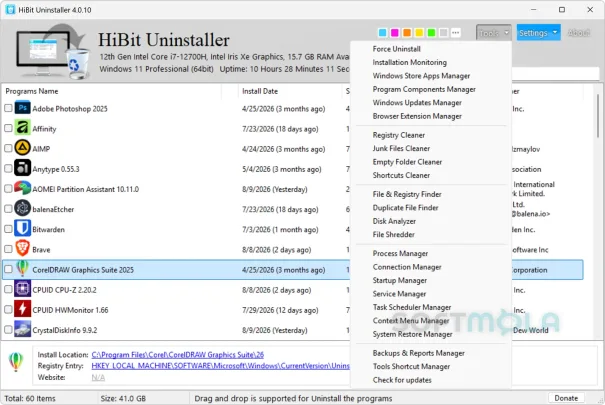Choose Force Uninstall from Tools menu
The width and height of the screenshot is (605, 405).
pos(396,49)
